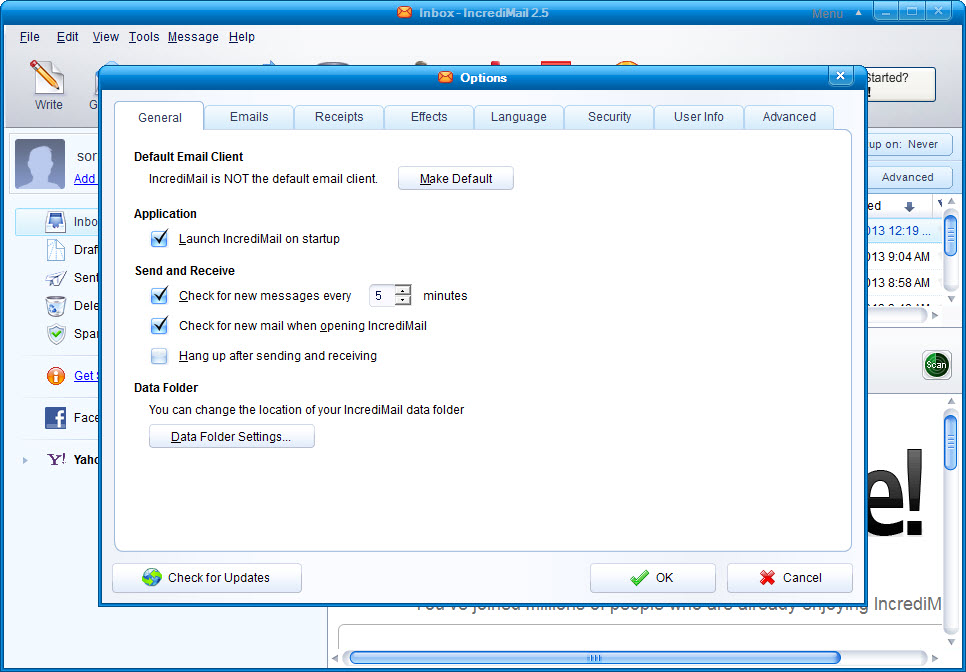Select the Inbox folder icon
This screenshot has width=966, height=672.
56,222
